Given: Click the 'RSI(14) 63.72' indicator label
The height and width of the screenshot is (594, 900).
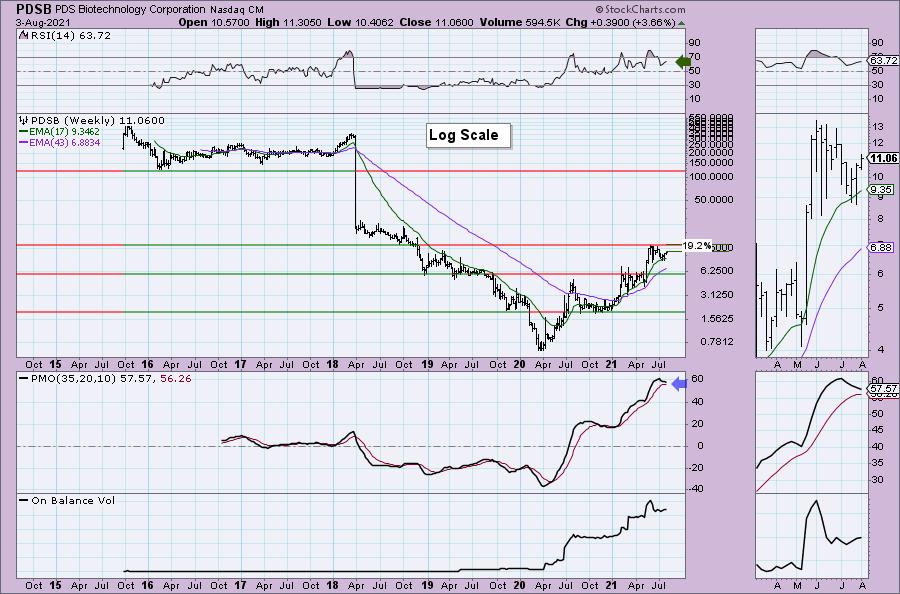Looking at the screenshot, I should (71, 35).
